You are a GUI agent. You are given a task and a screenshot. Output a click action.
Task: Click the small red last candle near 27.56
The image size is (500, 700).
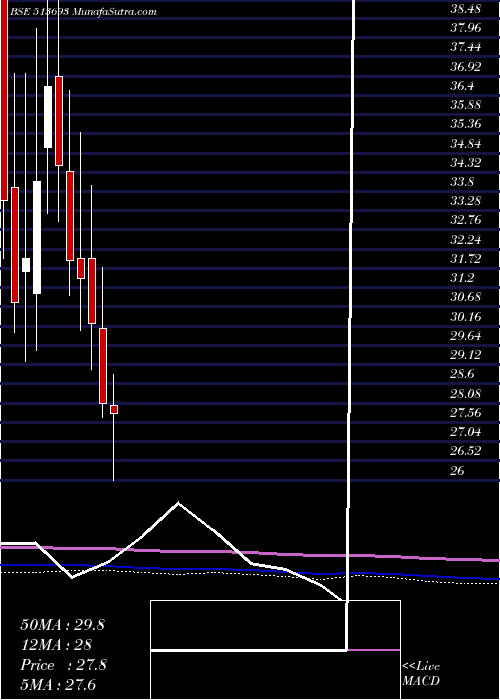(114, 409)
